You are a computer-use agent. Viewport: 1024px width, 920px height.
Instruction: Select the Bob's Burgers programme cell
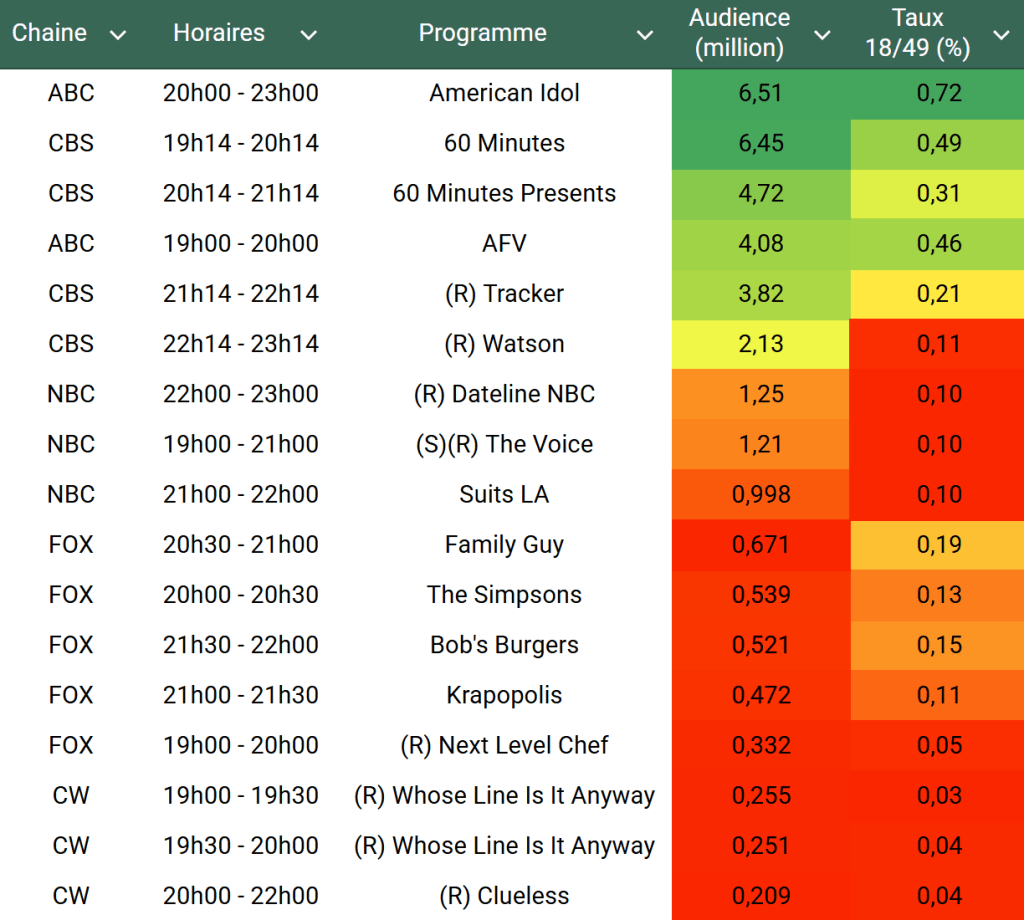tap(504, 645)
